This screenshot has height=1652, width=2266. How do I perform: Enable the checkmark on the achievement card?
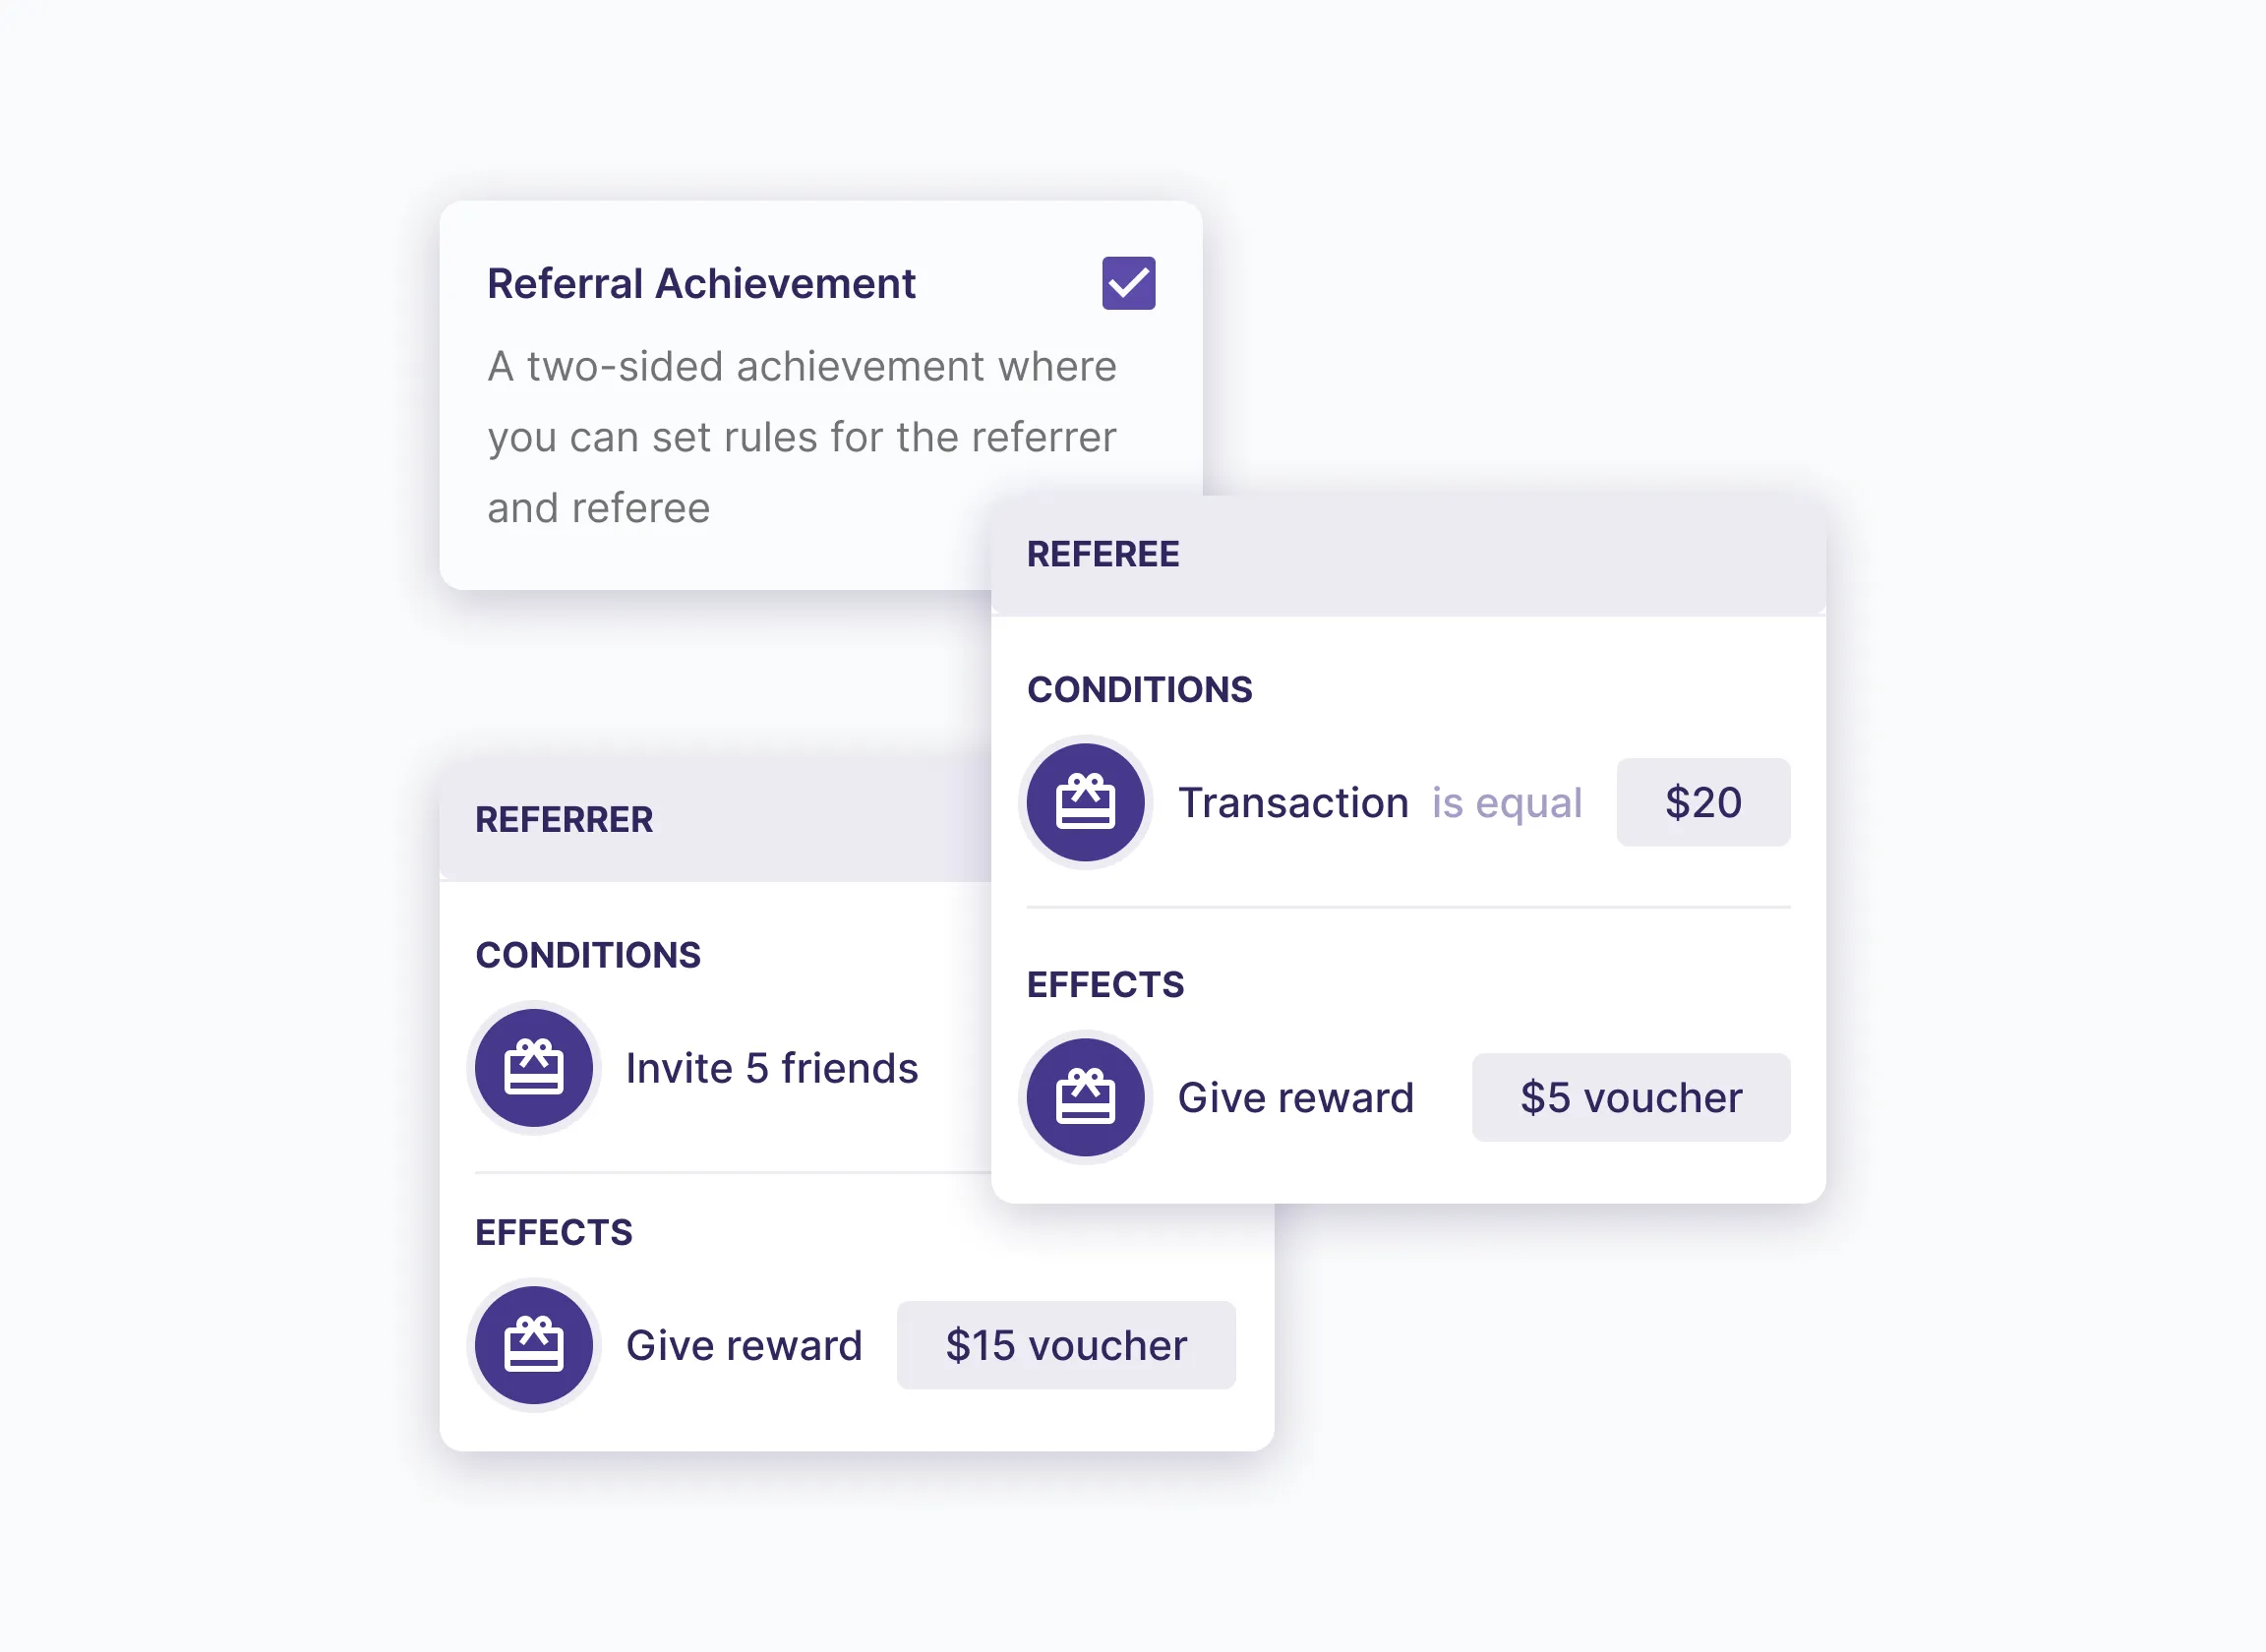tap(1128, 283)
